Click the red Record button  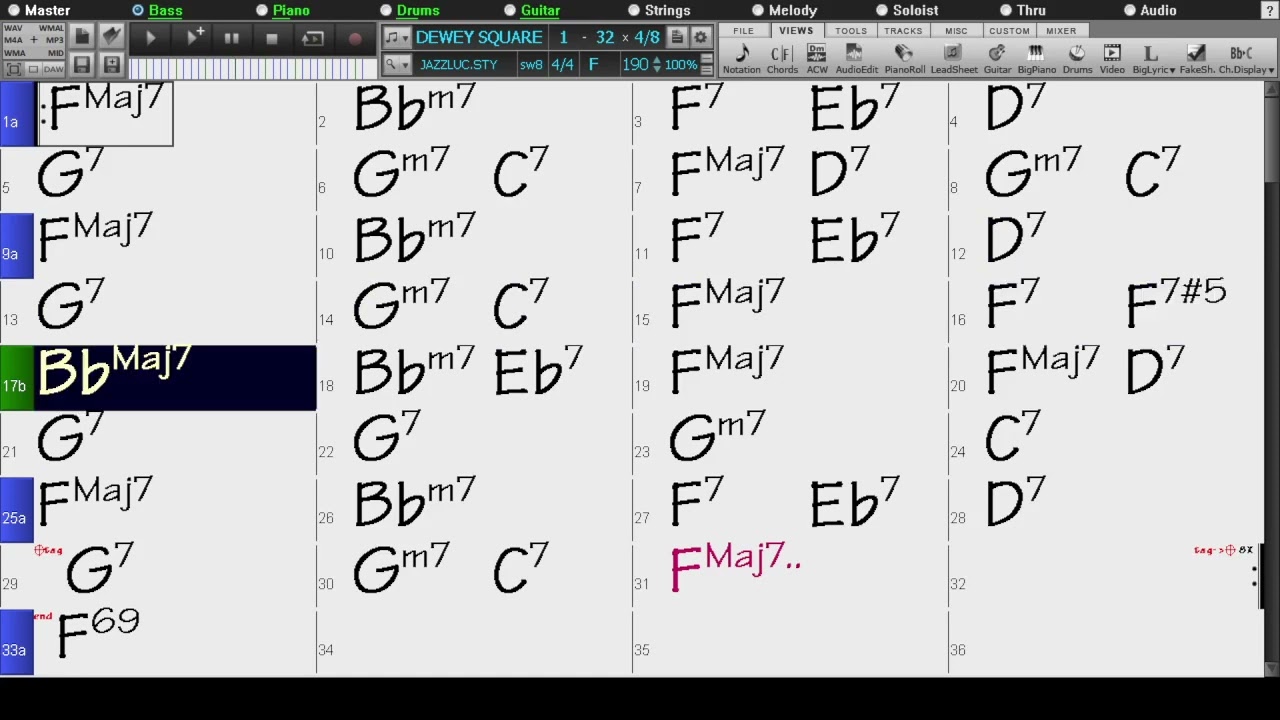[354, 38]
